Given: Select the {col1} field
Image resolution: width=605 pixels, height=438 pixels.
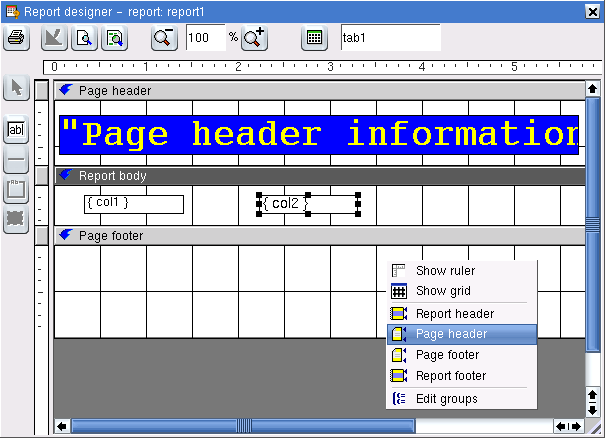Looking at the screenshot, I should point(133,204).
